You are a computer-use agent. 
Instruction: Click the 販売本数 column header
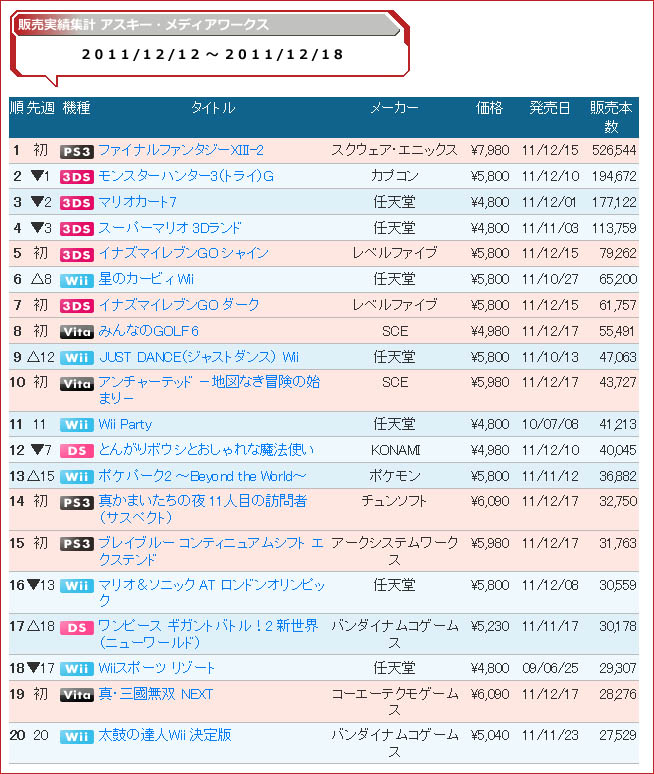tap(611, 117)
